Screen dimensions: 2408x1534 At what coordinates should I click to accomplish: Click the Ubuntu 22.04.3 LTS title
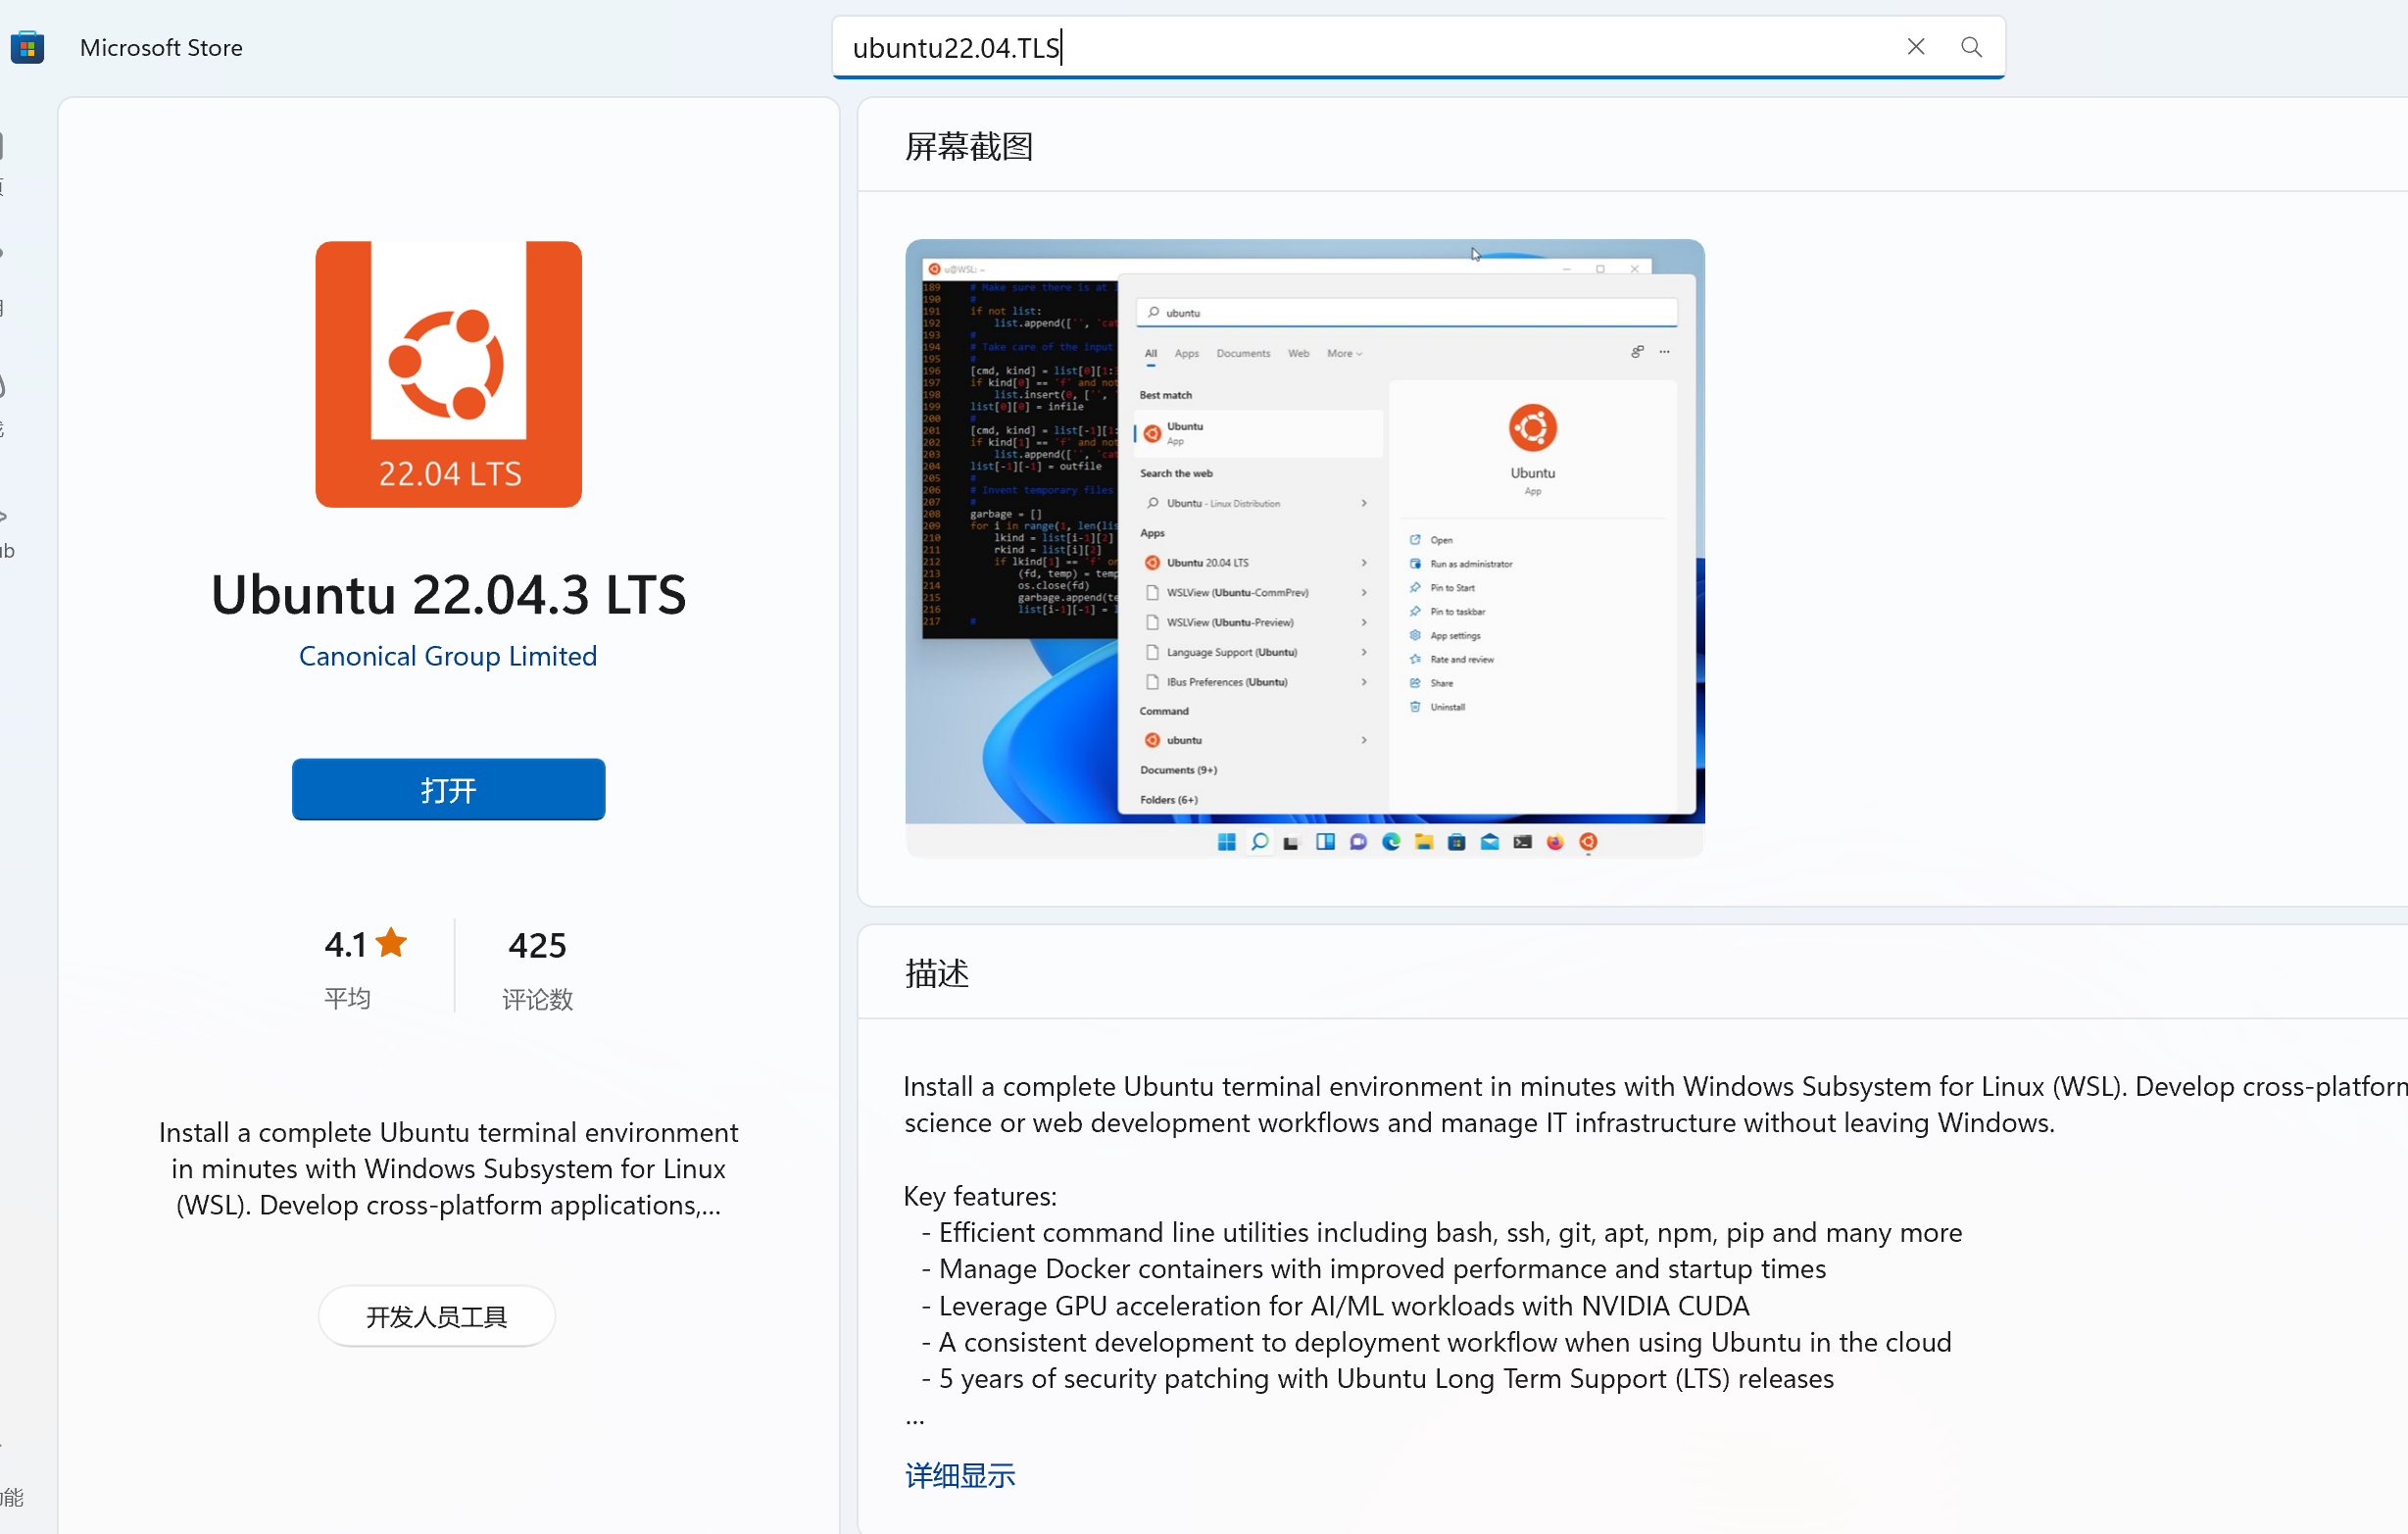(x=448, y=595)
